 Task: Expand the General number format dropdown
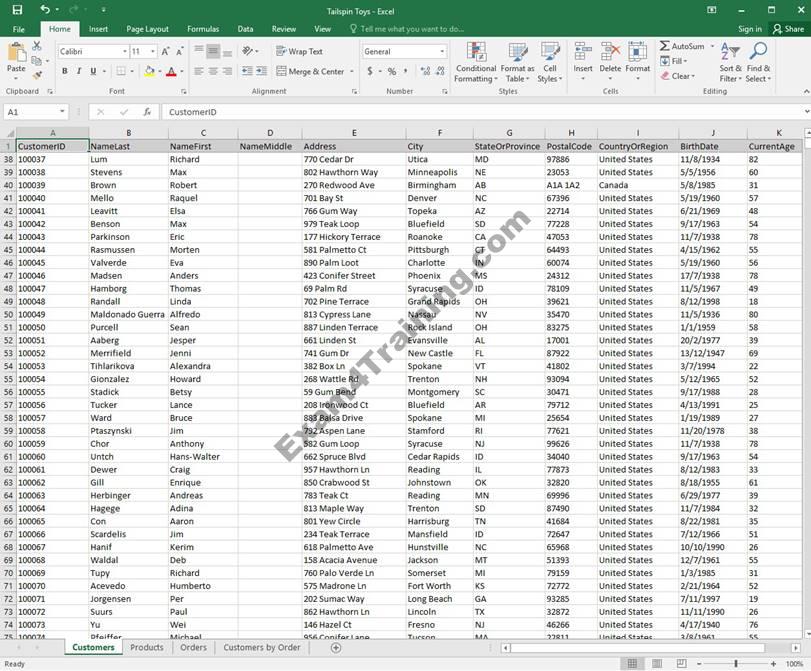[442, 51]
